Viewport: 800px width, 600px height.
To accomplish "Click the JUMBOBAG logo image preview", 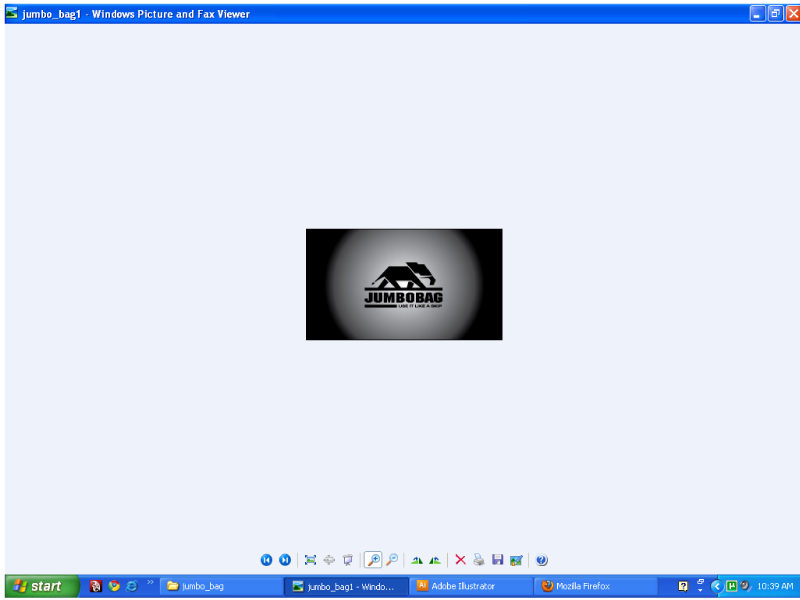I will point(404,284).
